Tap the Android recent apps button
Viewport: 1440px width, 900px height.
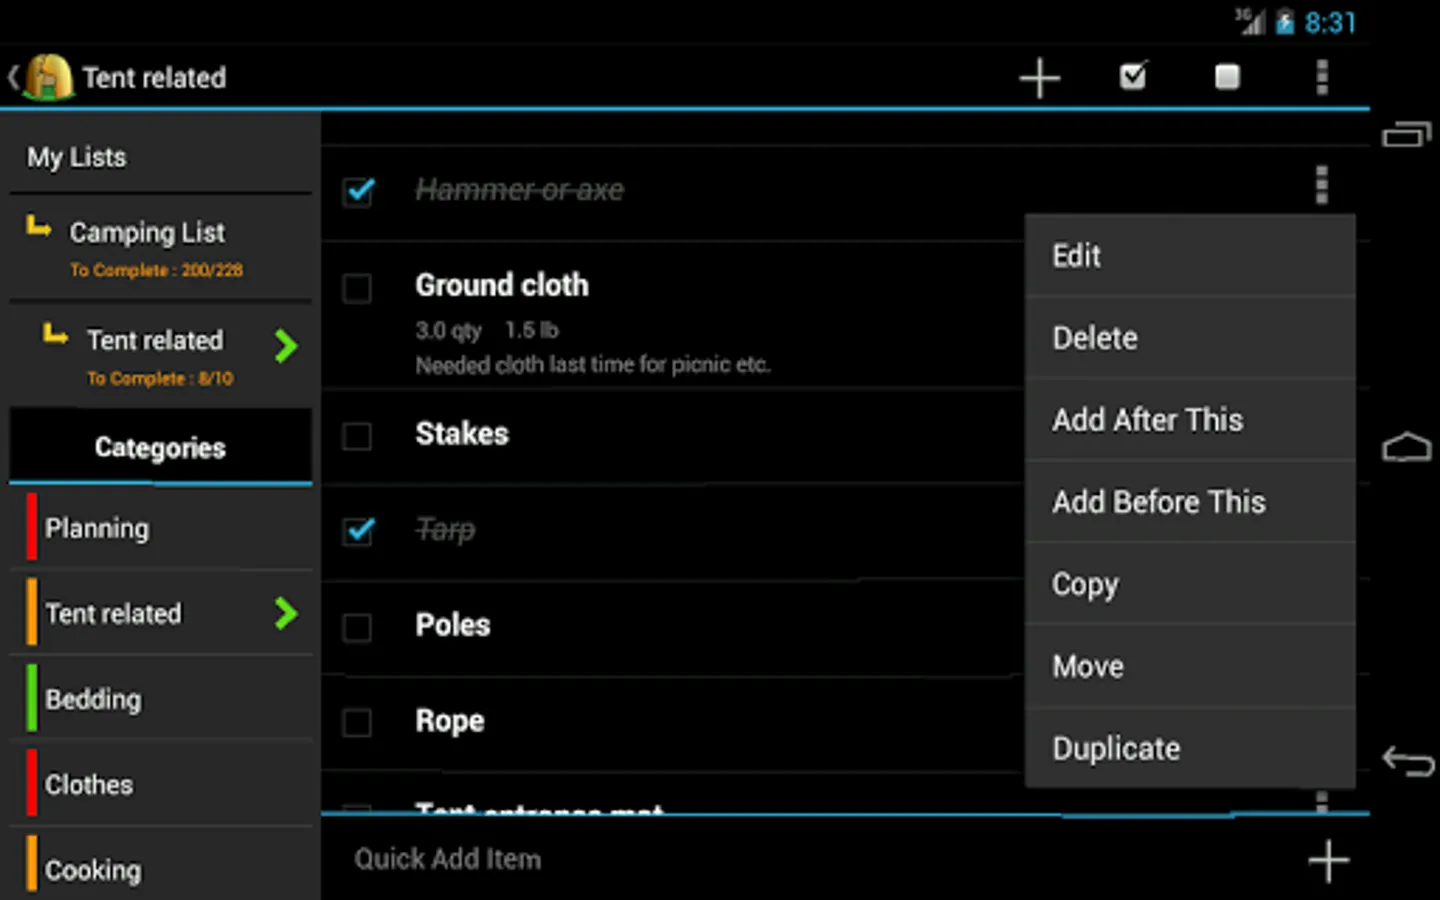coord(1406,134)
